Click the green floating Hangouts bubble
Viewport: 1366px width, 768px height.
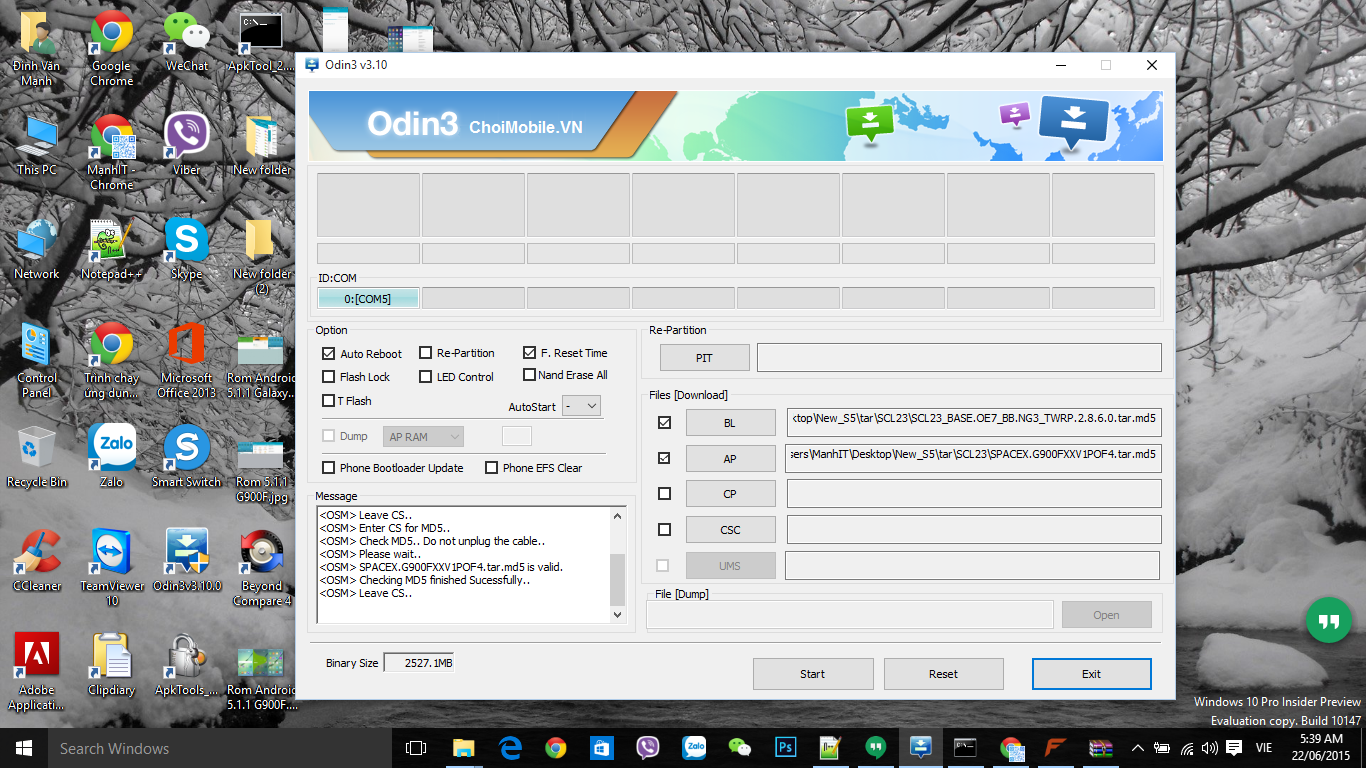pyautogui.click(x=1328, y=621)
